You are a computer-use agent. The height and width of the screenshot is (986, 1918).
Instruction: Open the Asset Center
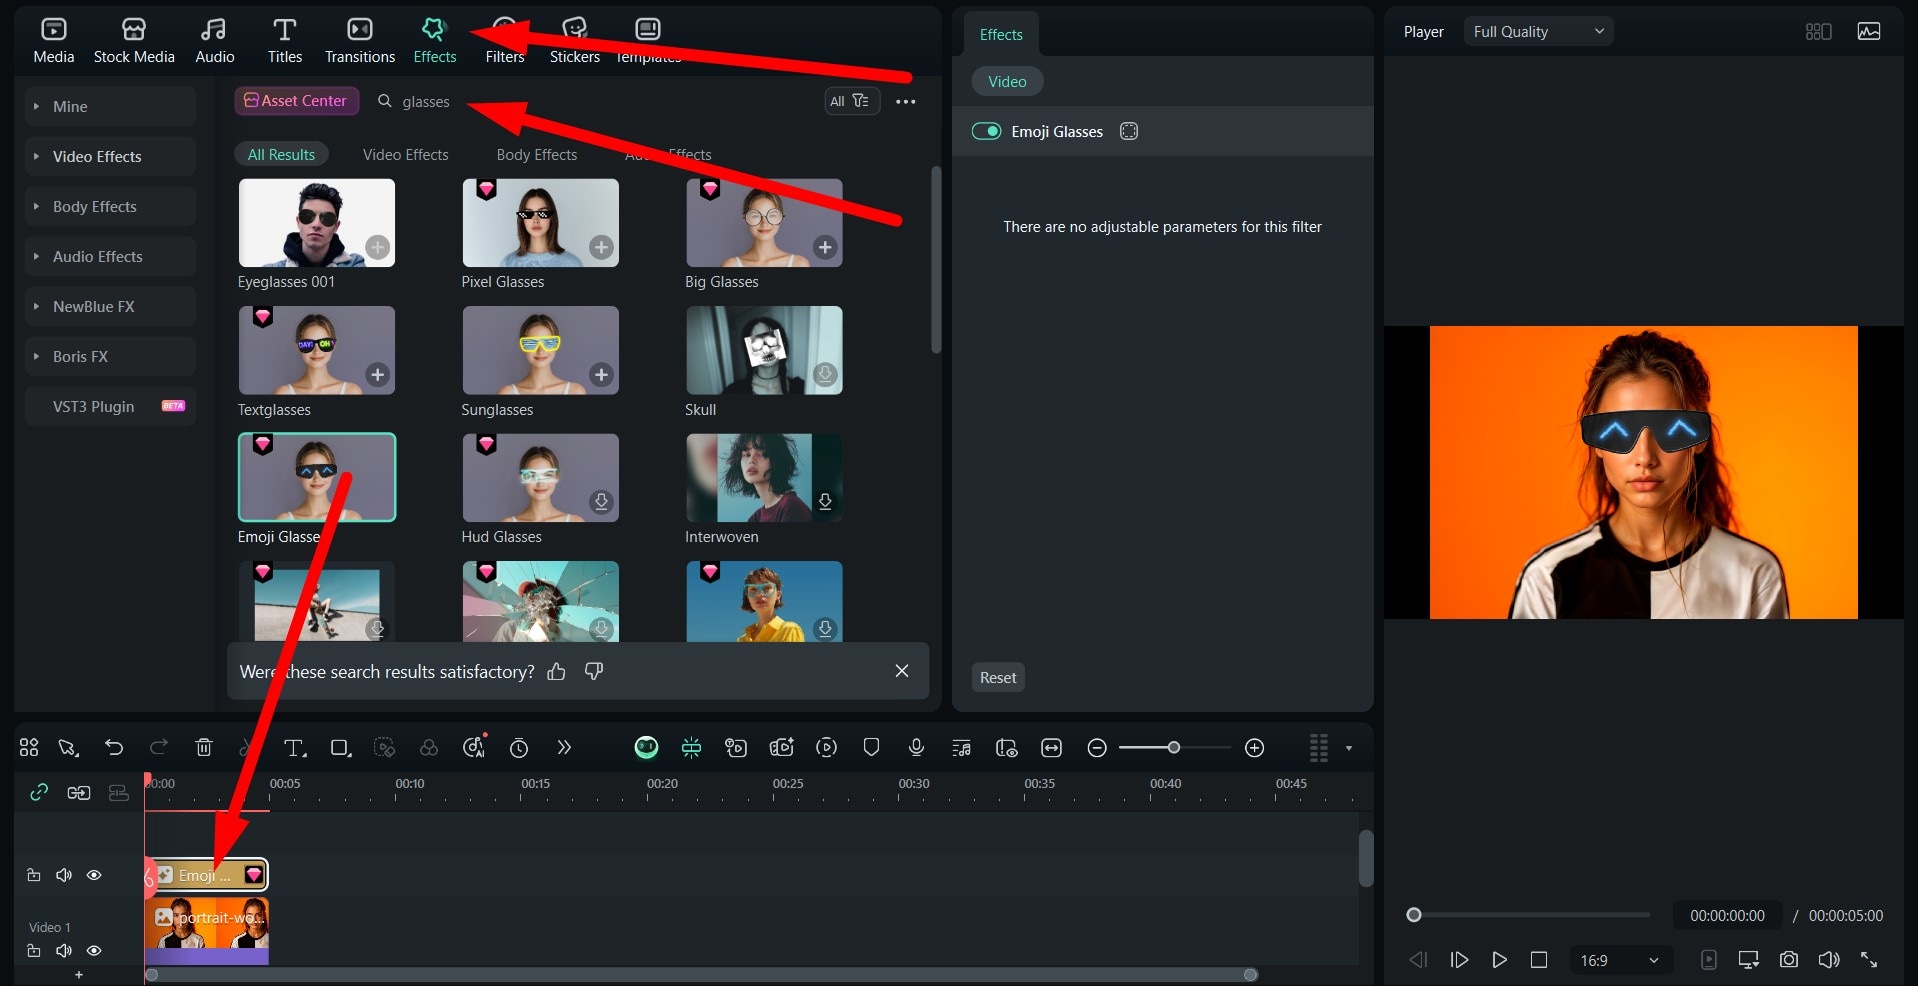pyautogui.click(x=296, y=101)
